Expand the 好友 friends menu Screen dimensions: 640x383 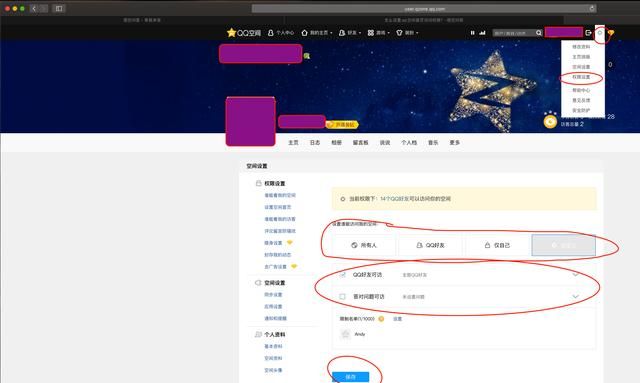pyautogui.click(x=350, y=33)
